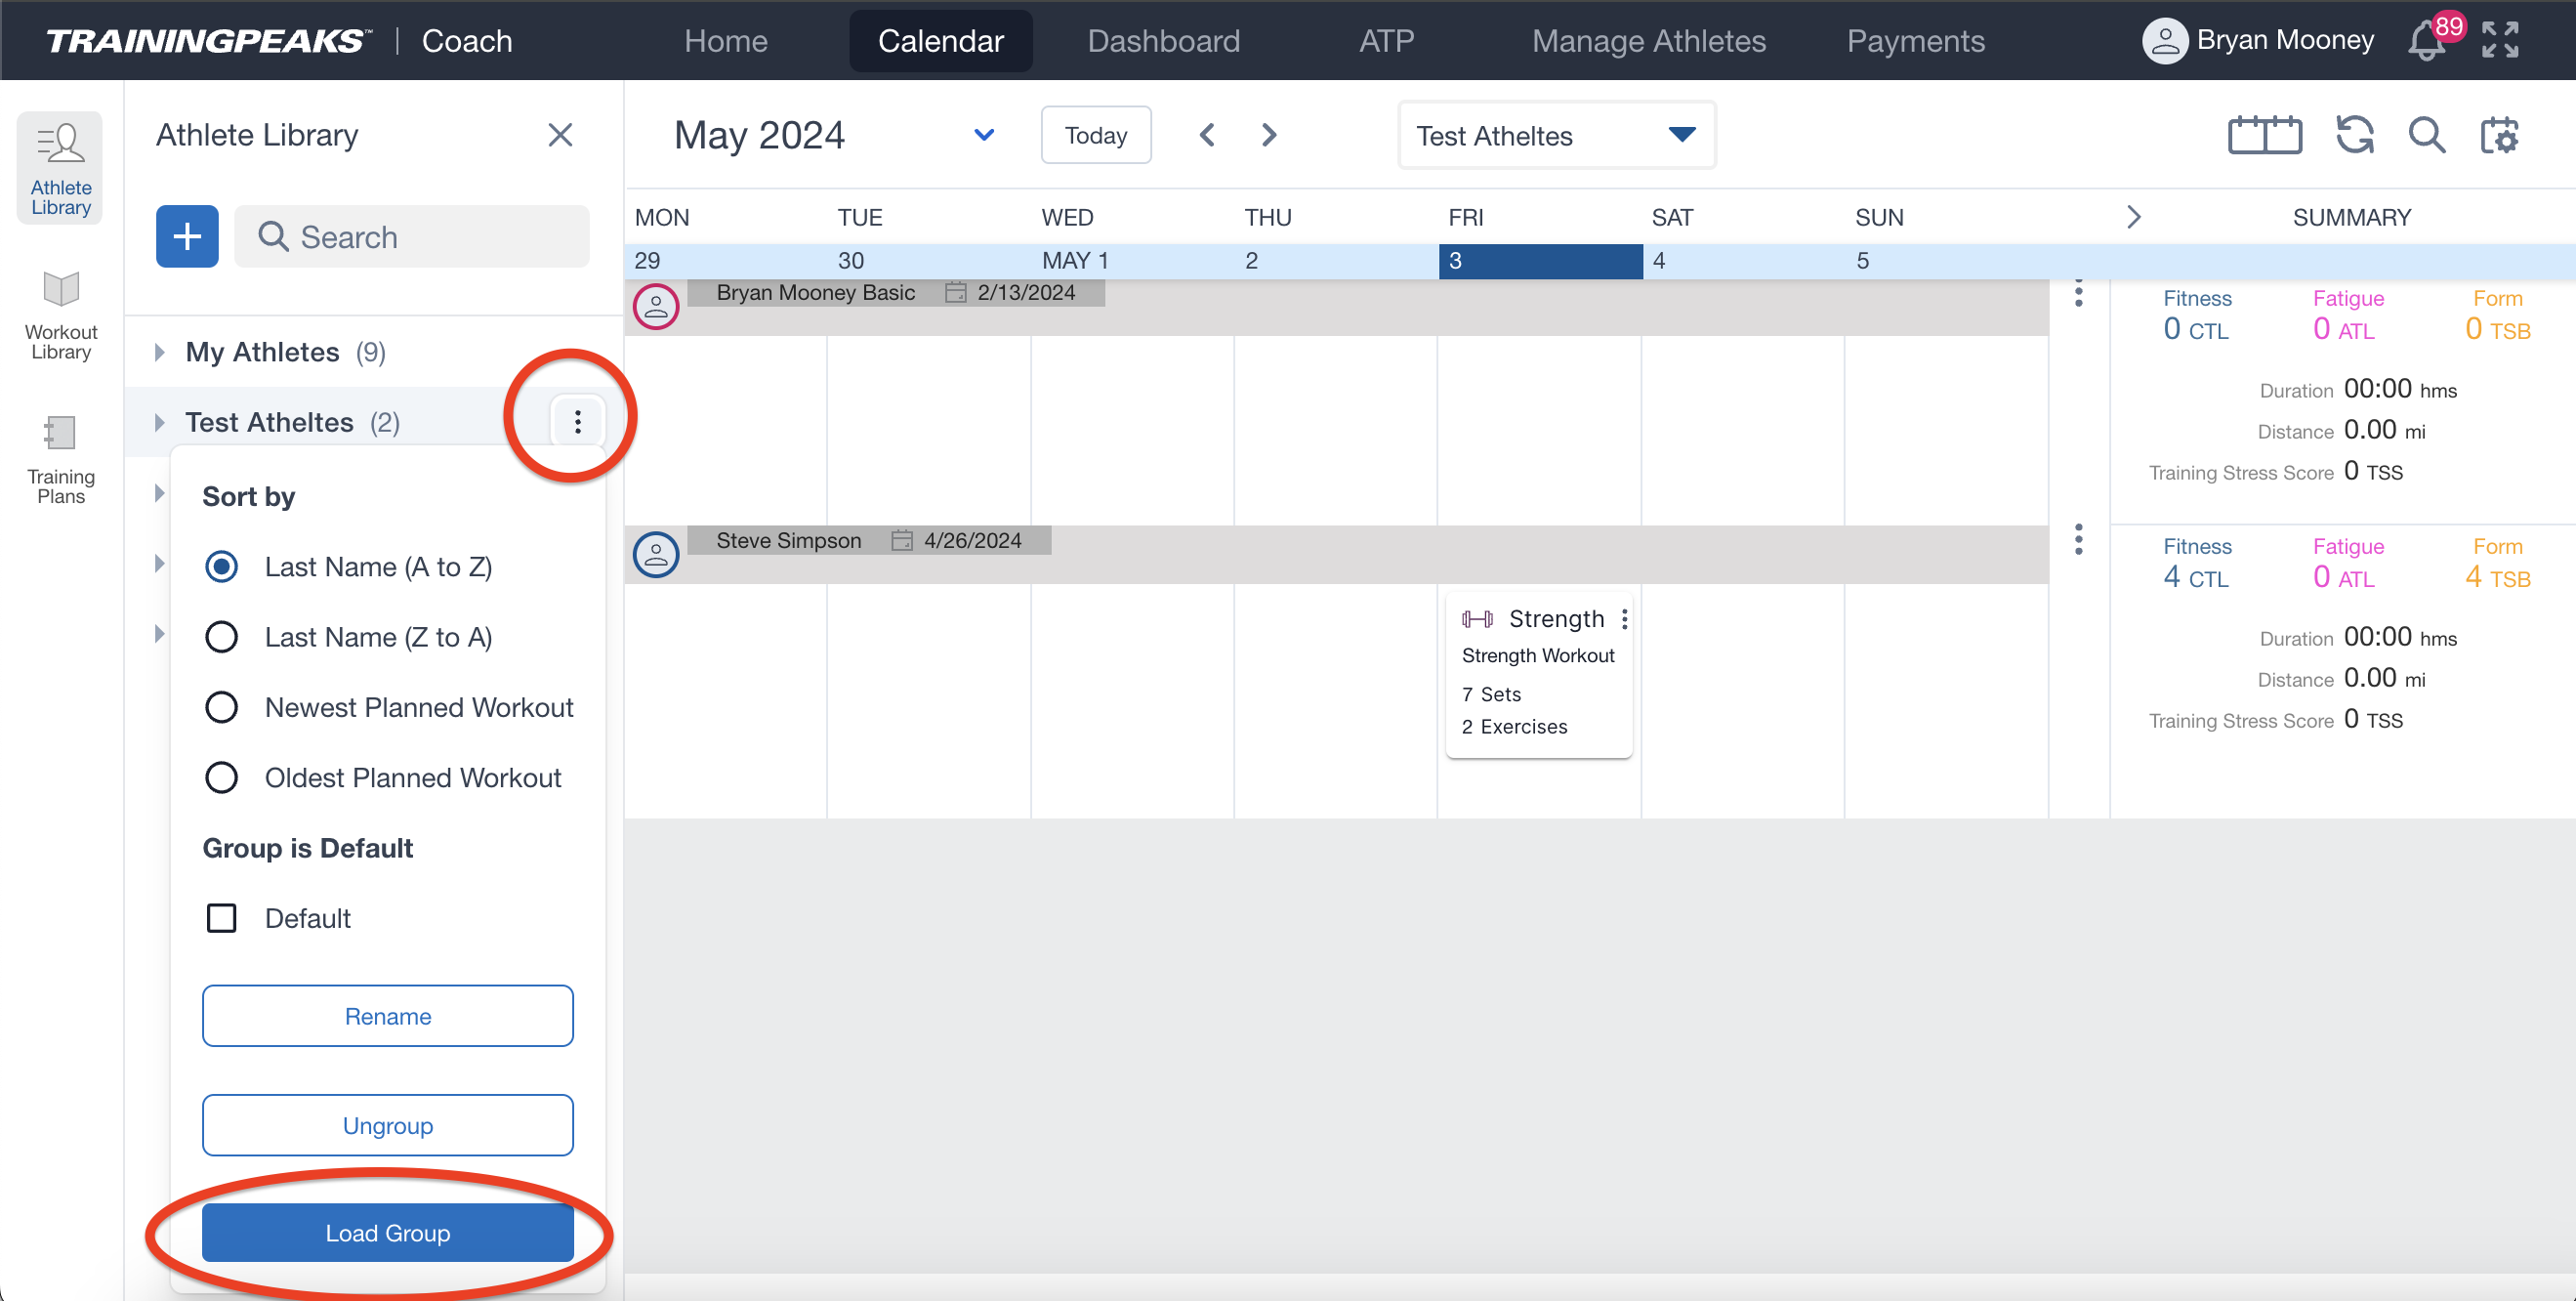Click the Rename group button
2576x1301 pixels.
[x=387, y=1016]
